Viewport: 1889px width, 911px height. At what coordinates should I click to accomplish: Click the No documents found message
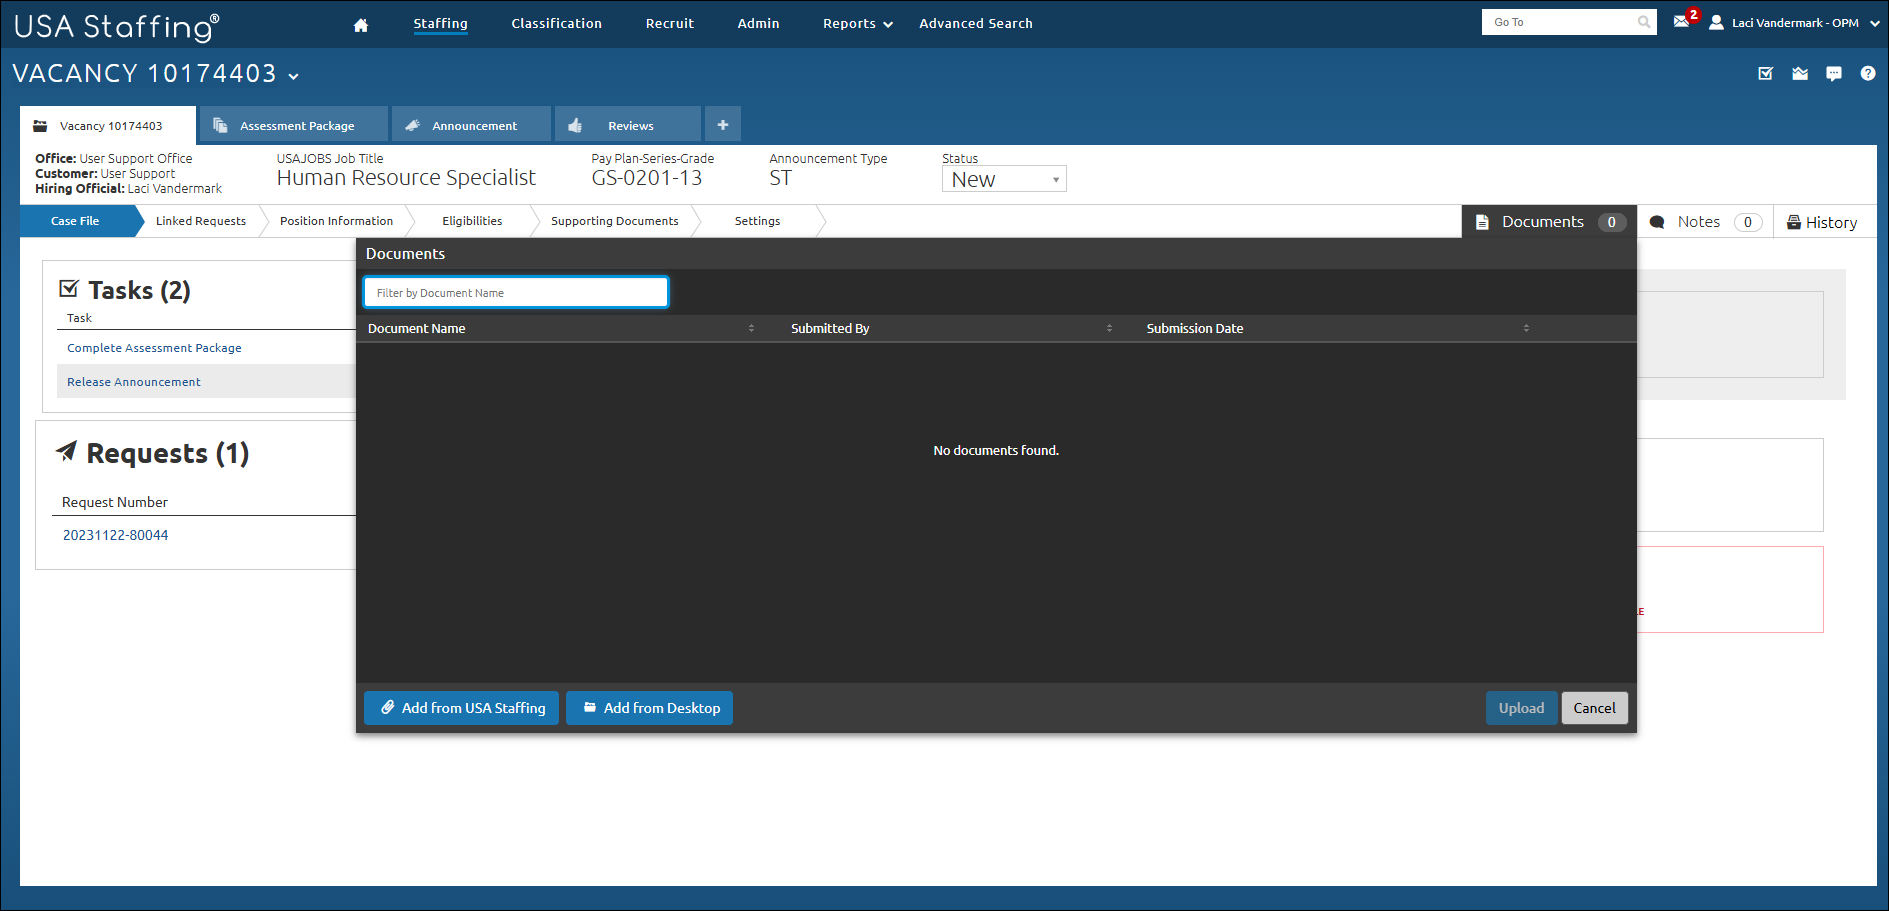[996, 451]
